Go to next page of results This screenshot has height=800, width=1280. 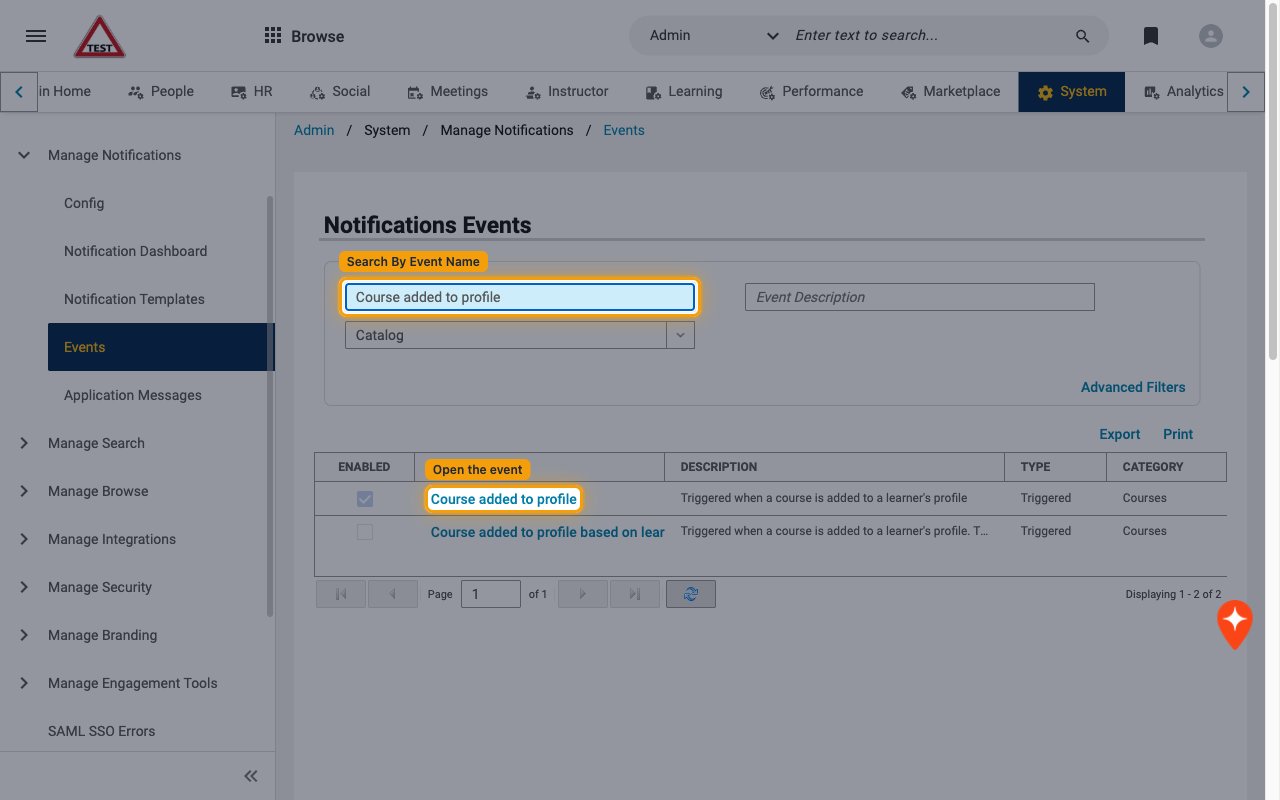click(x=583, y=594)
